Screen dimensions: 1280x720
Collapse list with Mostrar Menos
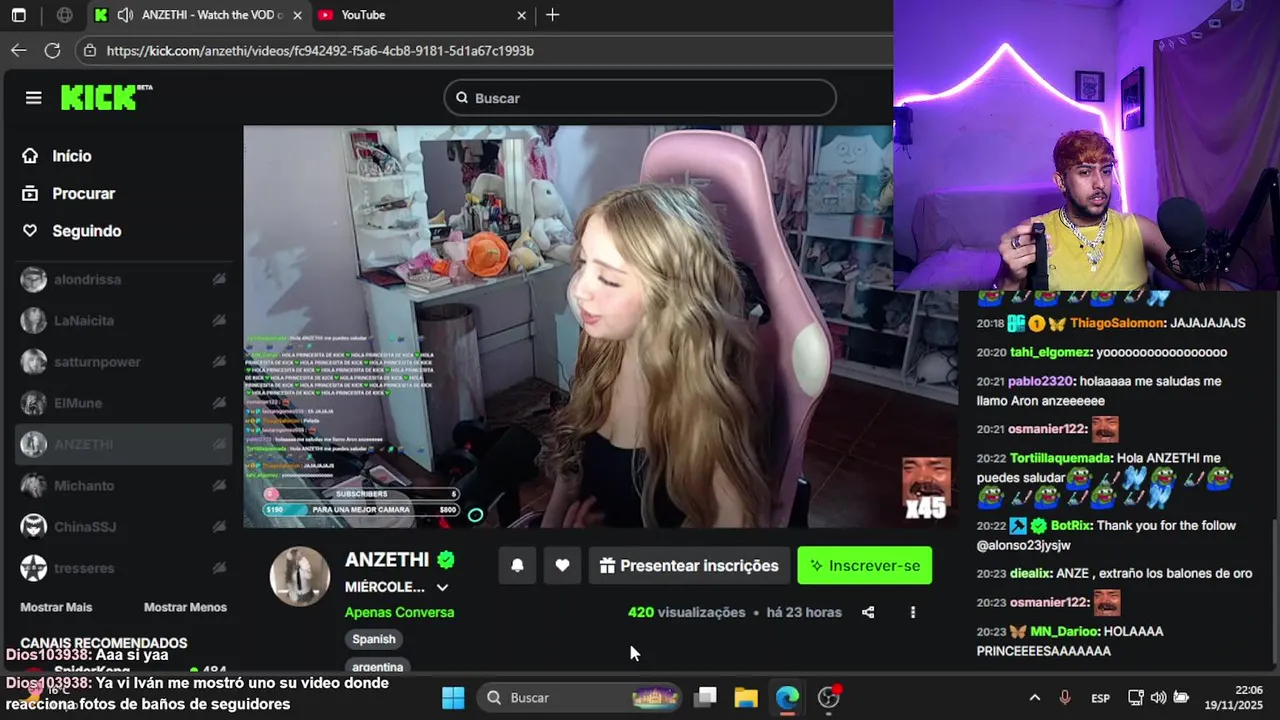(x=185, y=607)
